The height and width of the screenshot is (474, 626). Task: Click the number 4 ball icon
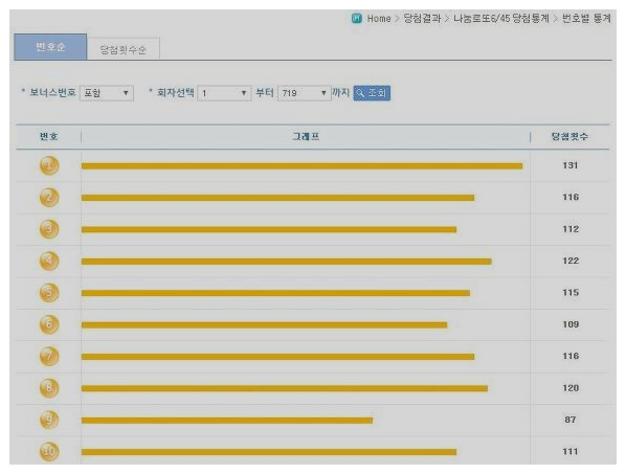50,261
